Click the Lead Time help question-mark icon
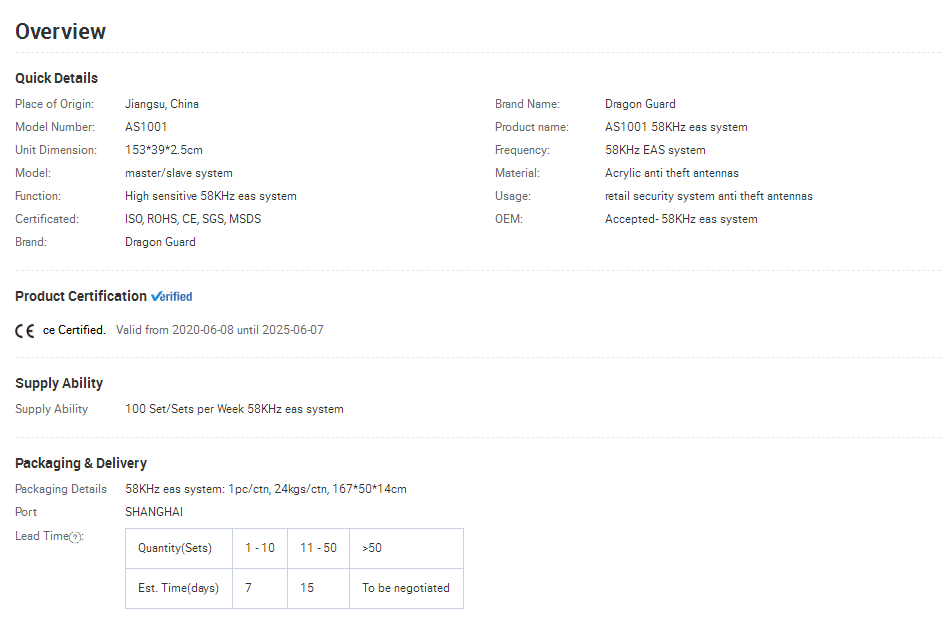The width and height of the screenshot is (945, 628). coord(75,537)
